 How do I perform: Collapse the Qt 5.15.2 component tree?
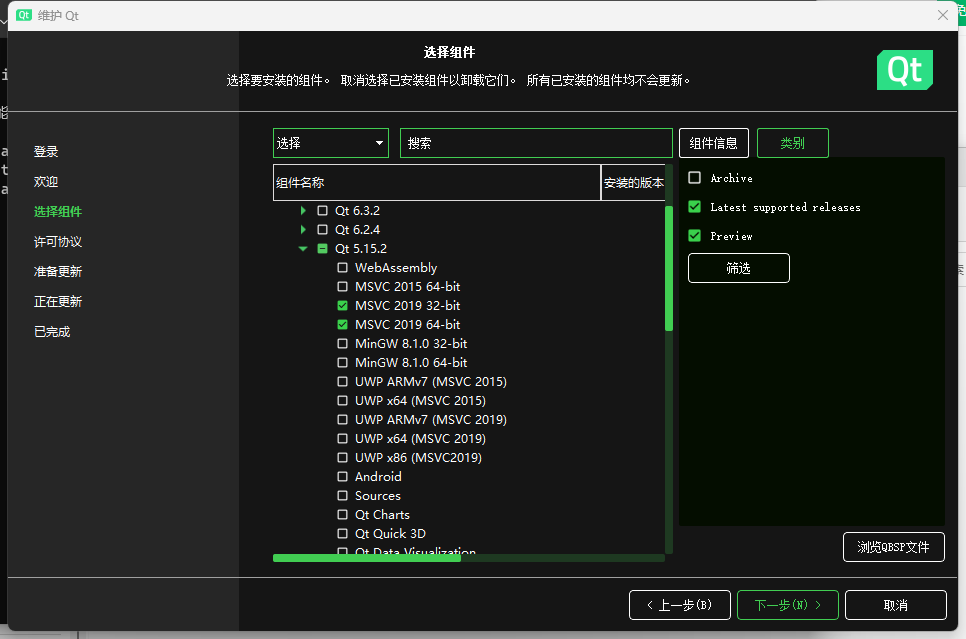(303, 248)
